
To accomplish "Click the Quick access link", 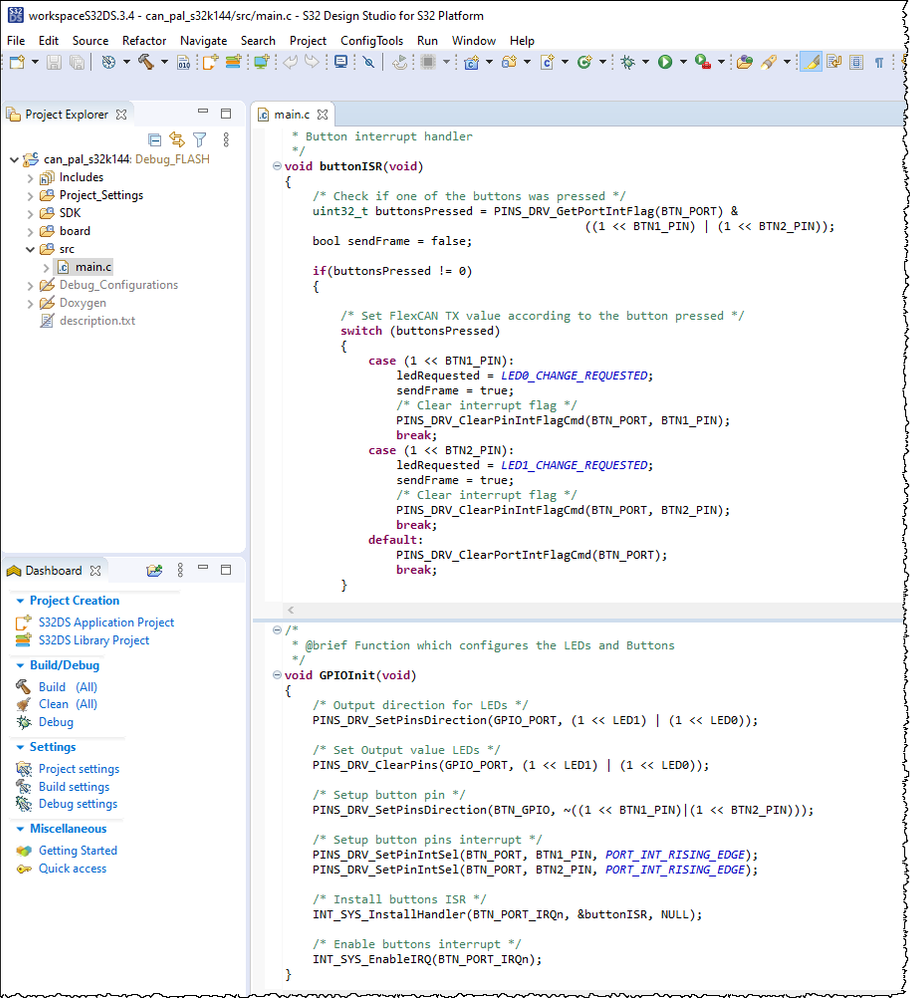I will (72, 868).
